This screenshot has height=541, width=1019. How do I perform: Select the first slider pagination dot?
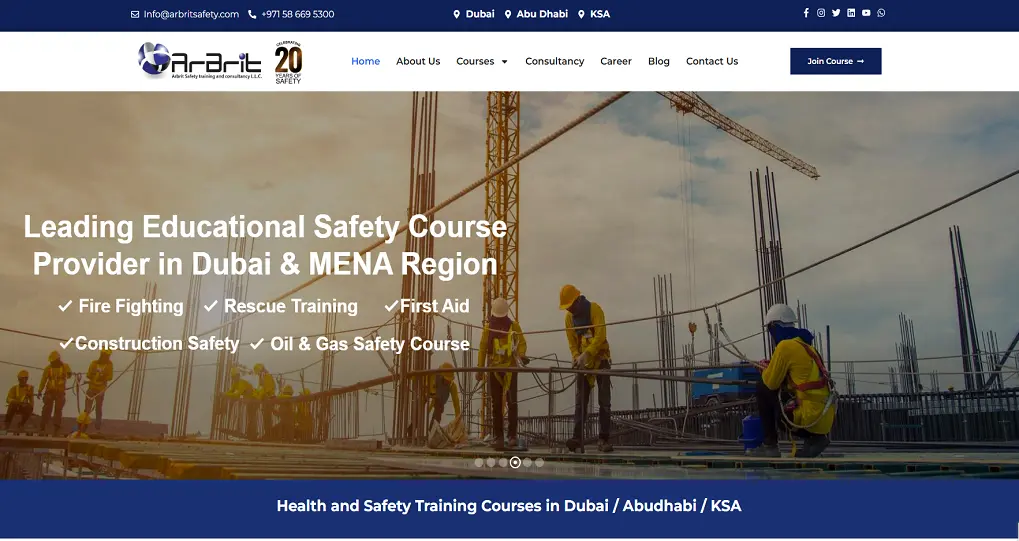(x=479, y=462)
